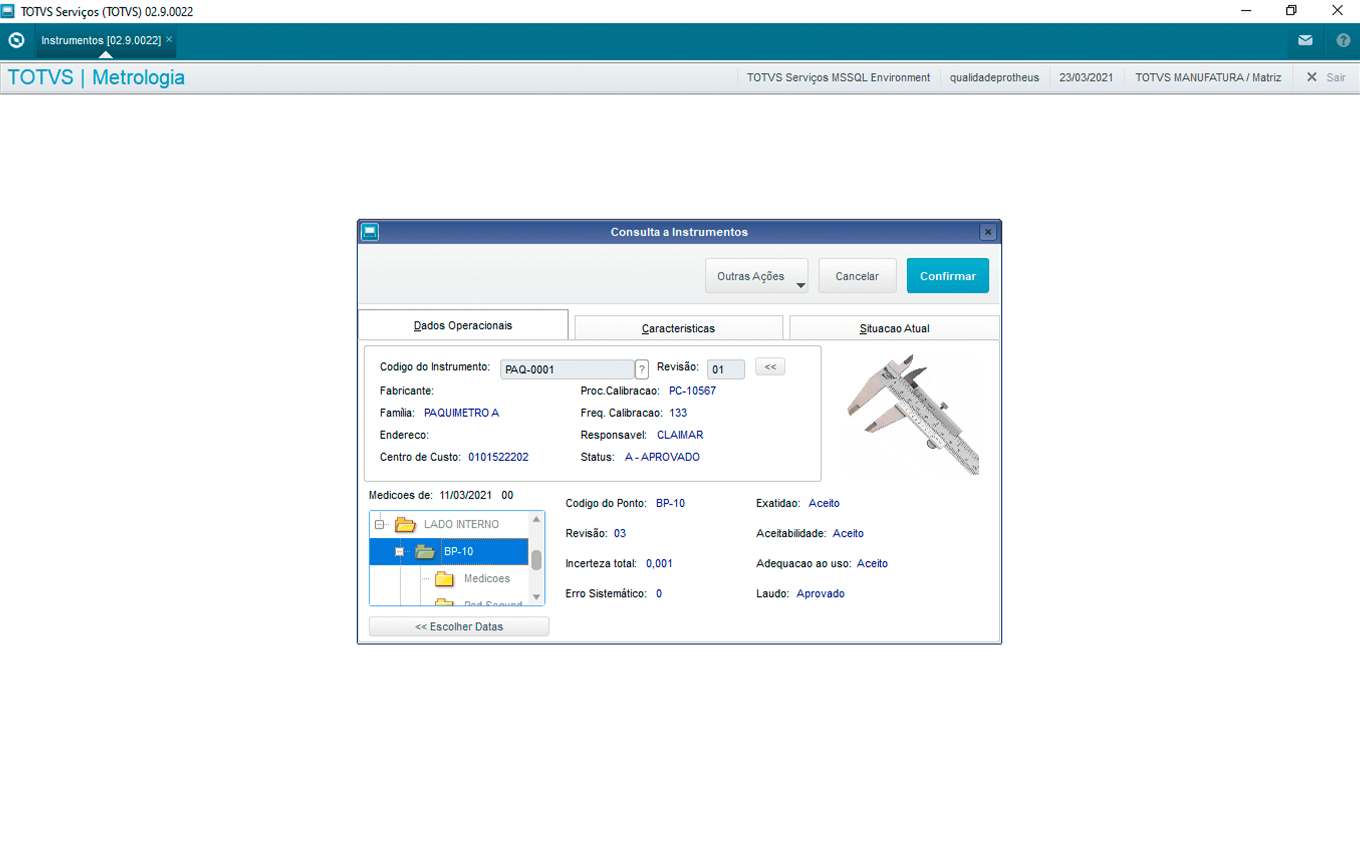Open the mail envelope notifications icon
Screen dimensions: 1360x850
pyautogui.click(x=1305, y=41)
